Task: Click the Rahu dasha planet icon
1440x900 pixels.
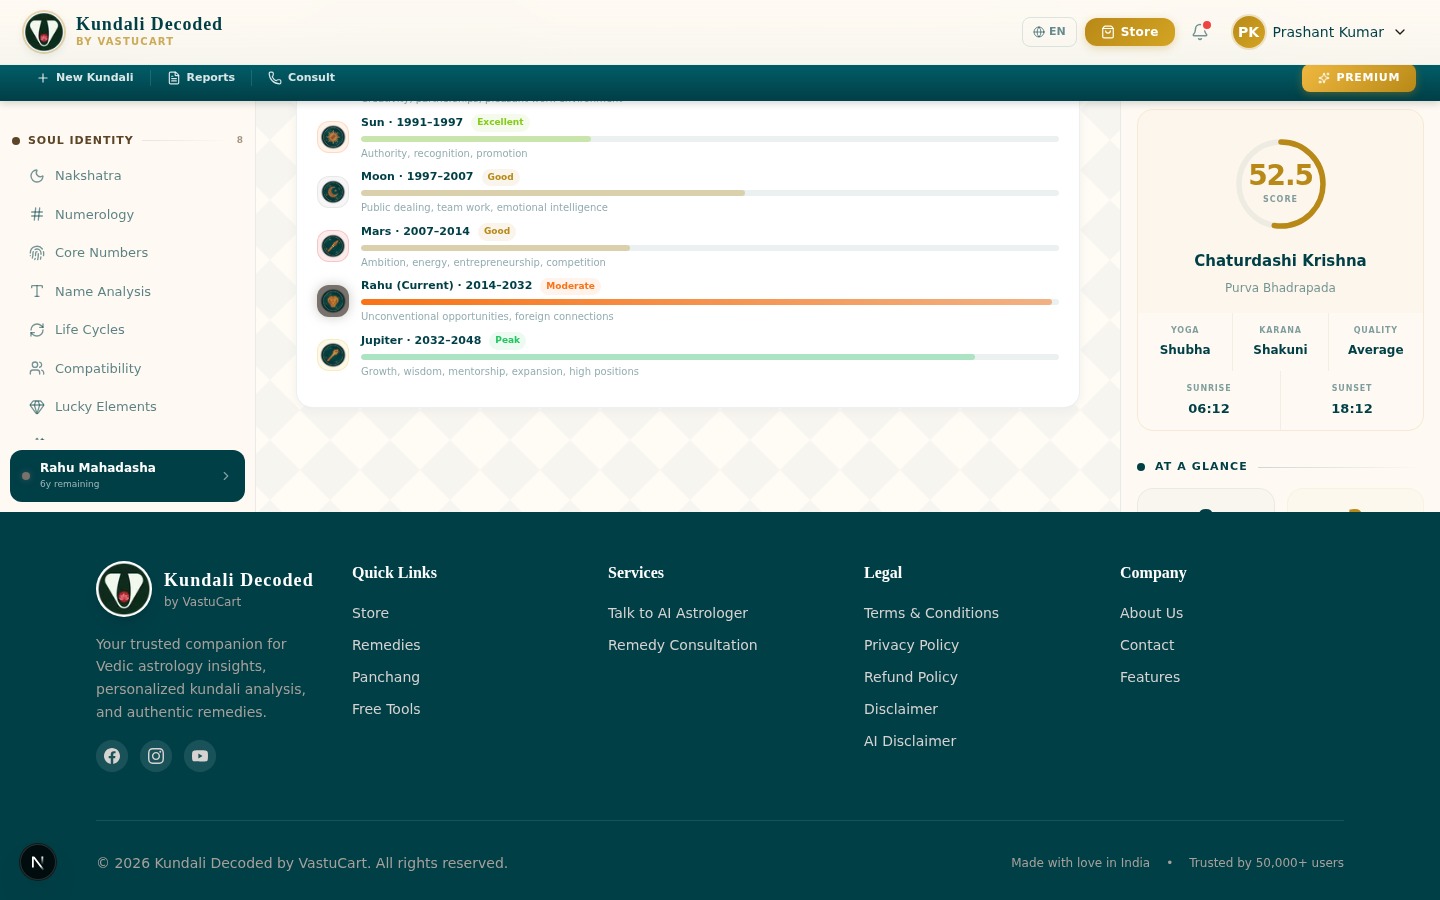Action: click(333, 300)
